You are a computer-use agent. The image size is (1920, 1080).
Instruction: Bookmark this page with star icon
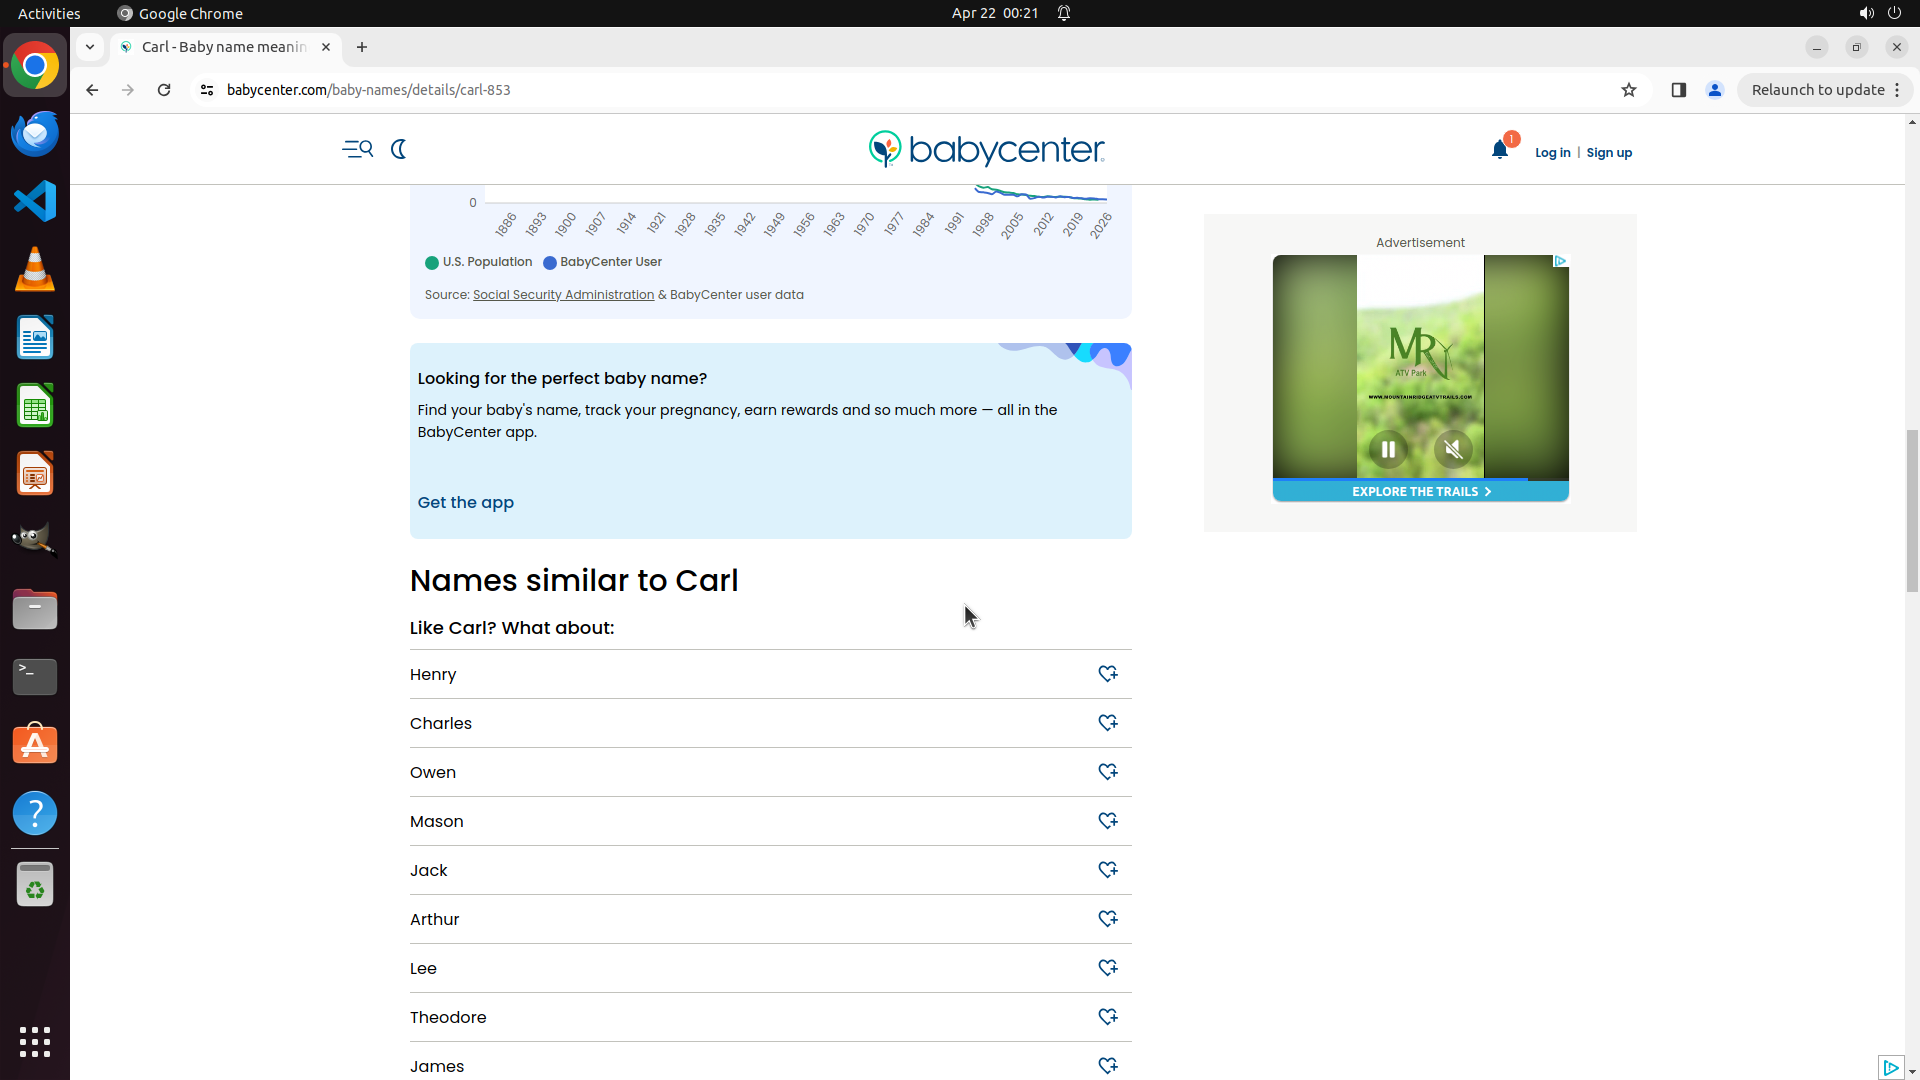click(x=1629, y=90)
